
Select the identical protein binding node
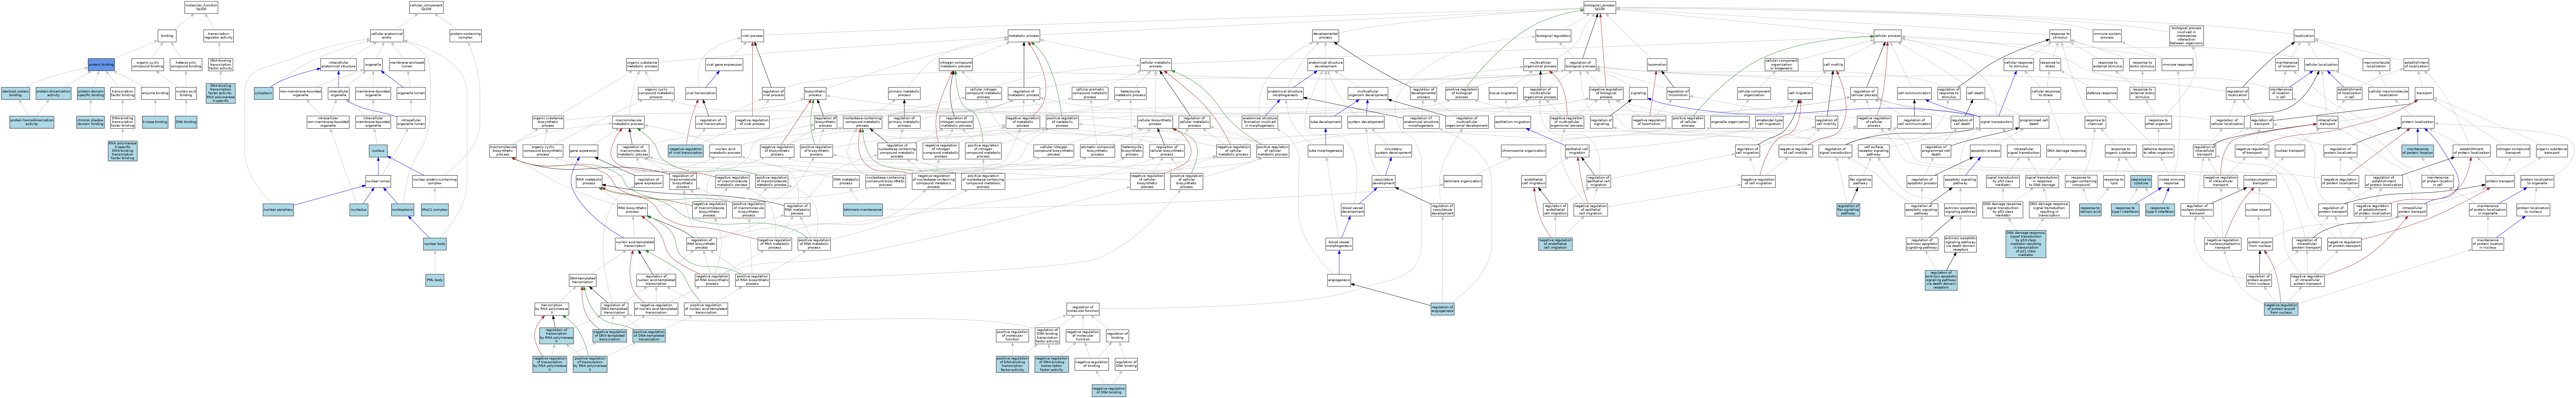15,93
